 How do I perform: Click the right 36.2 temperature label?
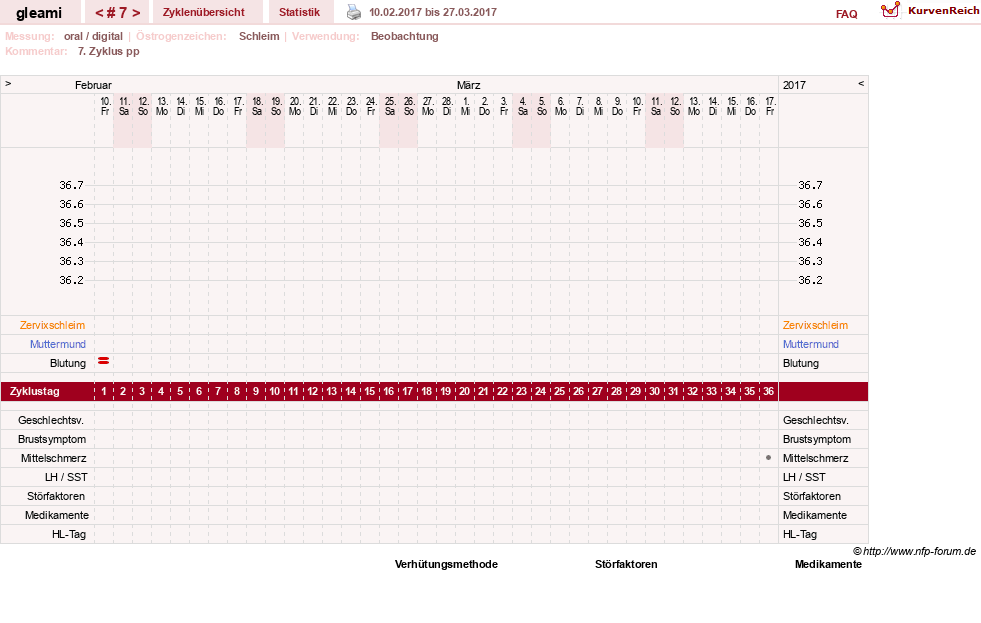(x=810, y=280)
